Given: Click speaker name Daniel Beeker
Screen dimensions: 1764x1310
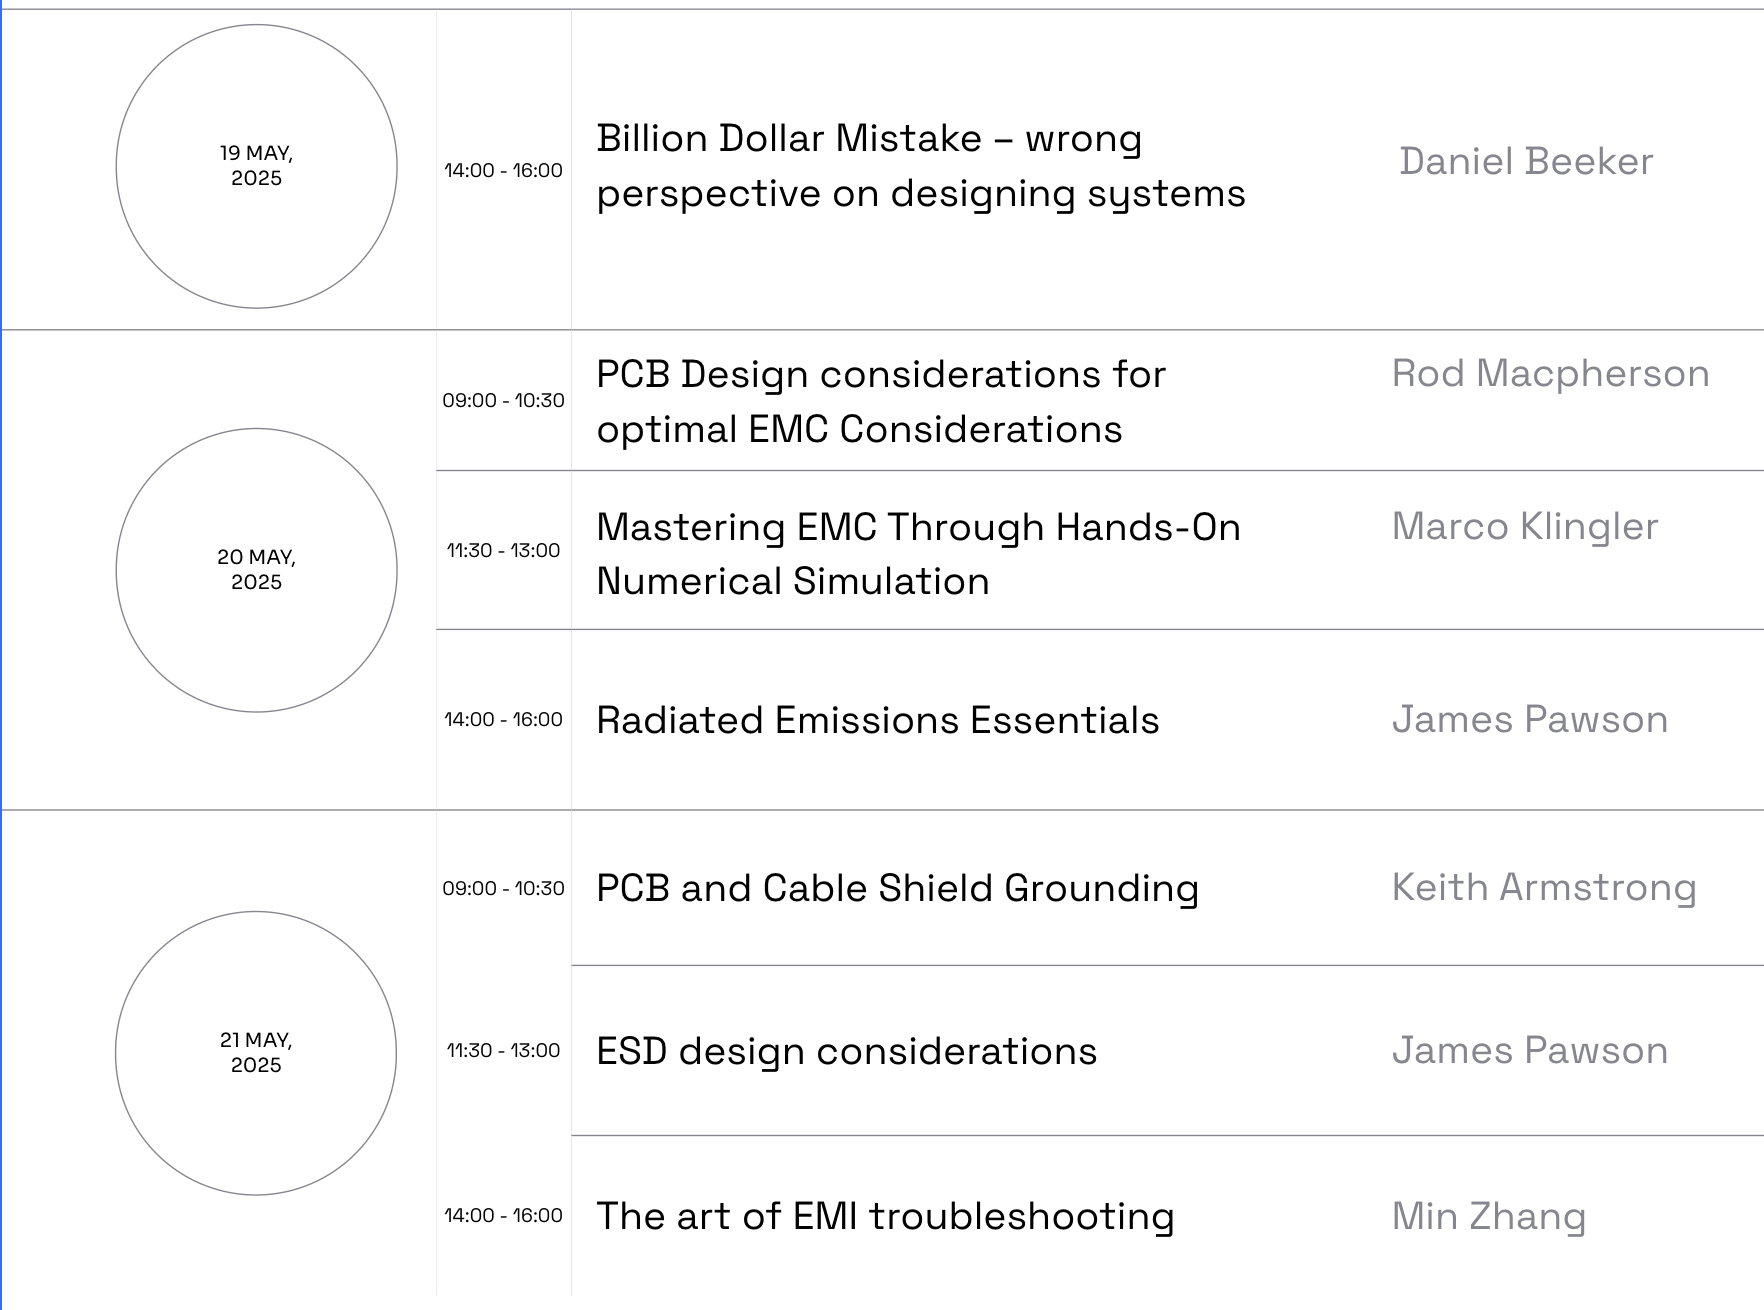Looking at the screenshot, I should click(x=1526, y=162).
